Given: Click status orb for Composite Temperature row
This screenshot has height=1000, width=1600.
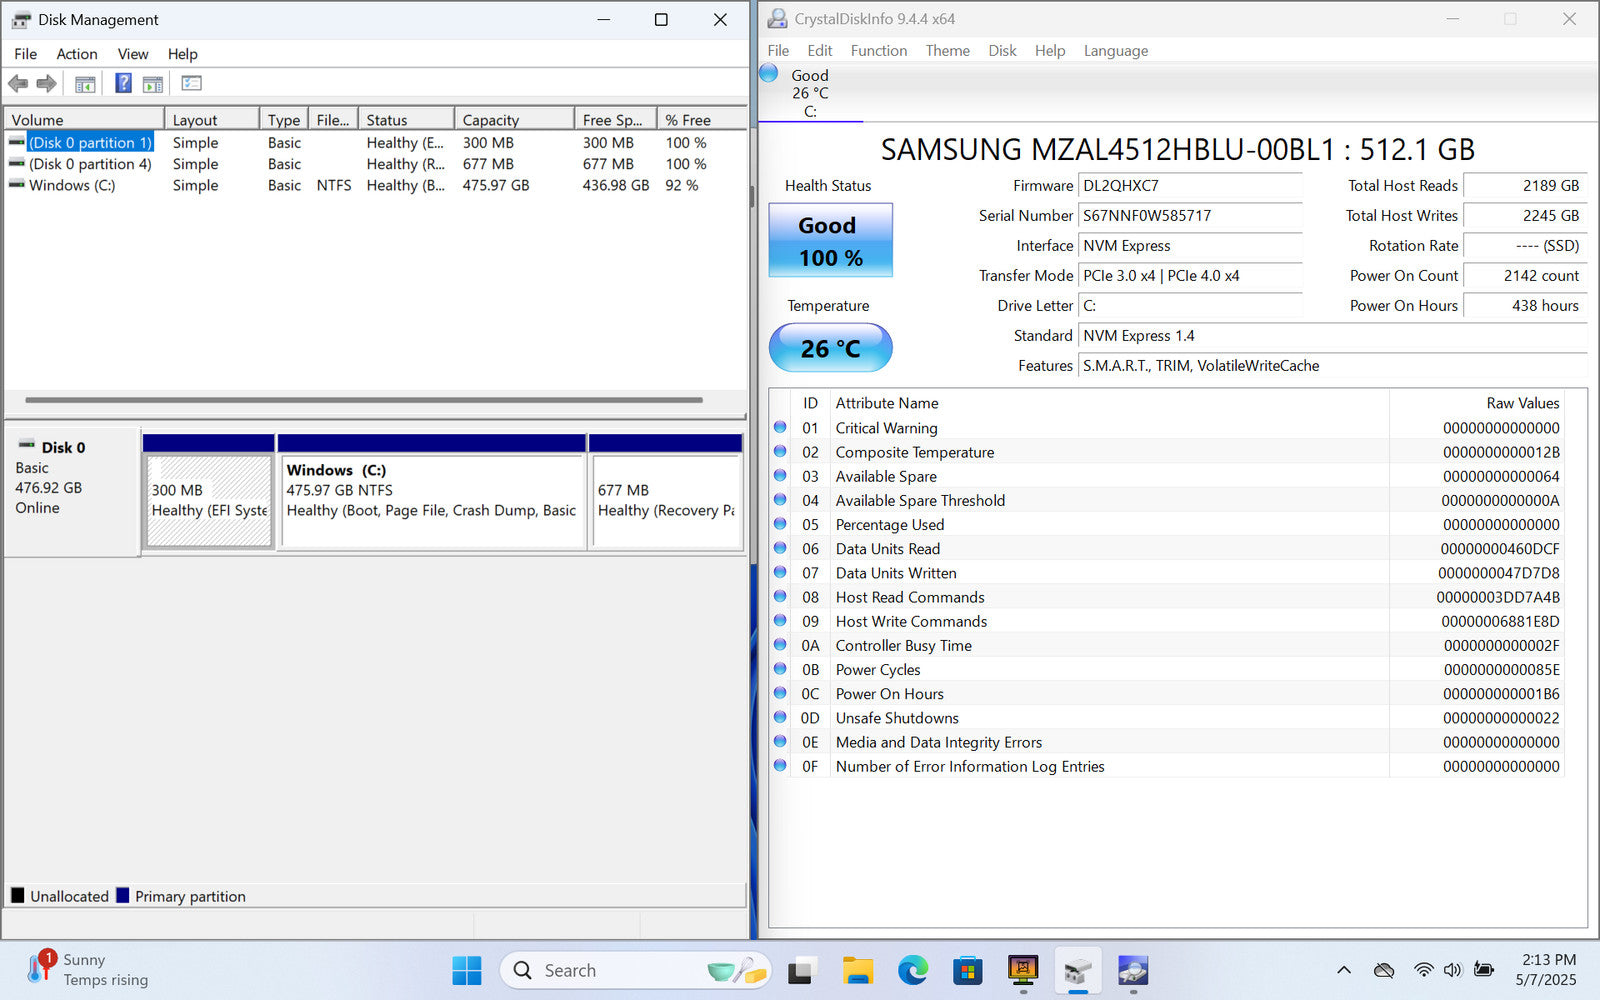Looking at the screenshot, I should [x=780, y=451].
